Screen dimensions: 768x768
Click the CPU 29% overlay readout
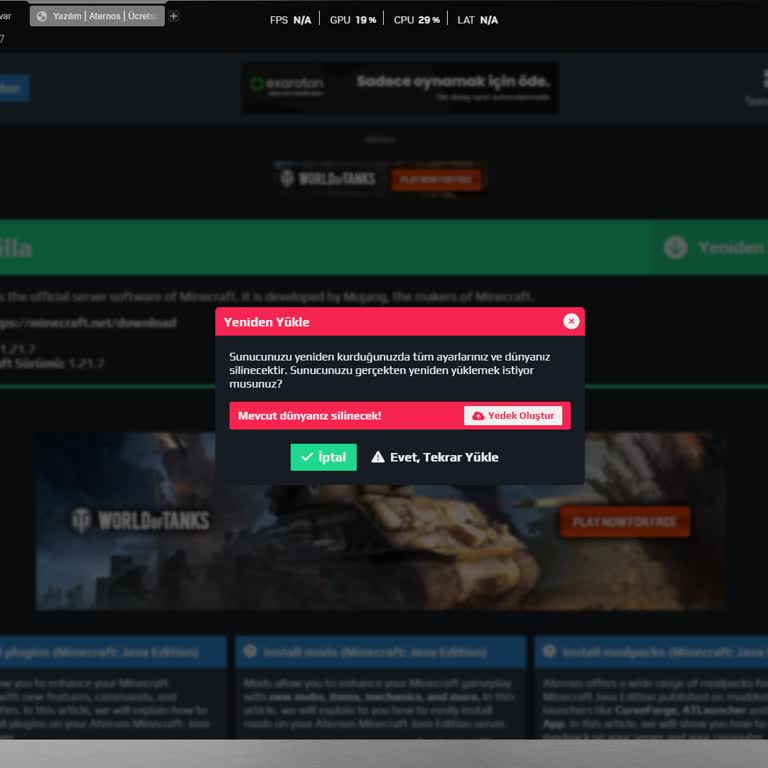417,20
